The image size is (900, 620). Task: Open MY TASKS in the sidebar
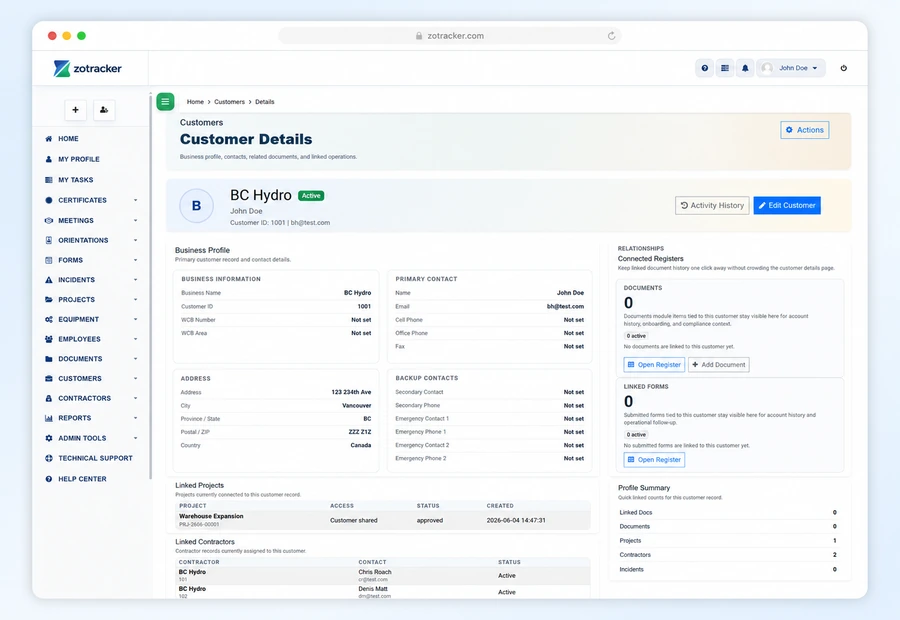click(76, 180)
